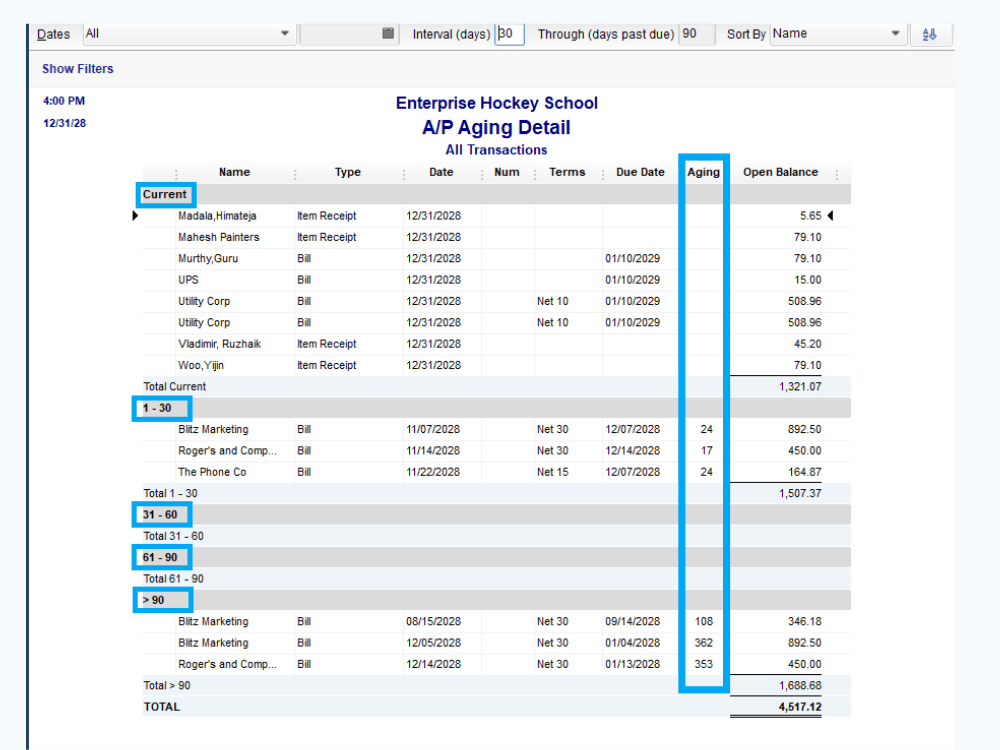Click the aging value 353
Screen dimensions: 1000x750
[703, 664]
